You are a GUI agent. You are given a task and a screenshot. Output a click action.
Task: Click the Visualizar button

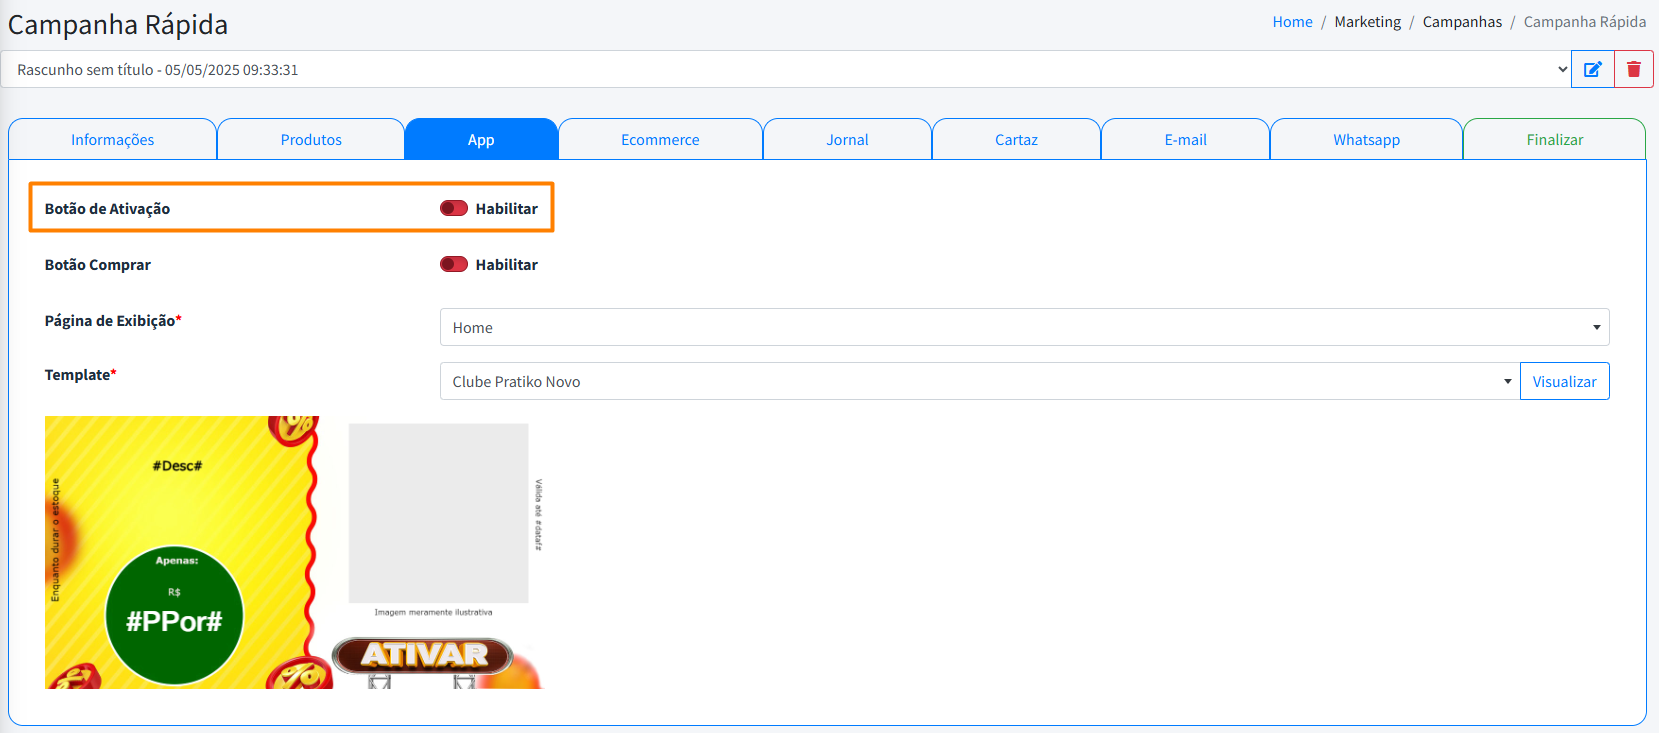(x=1564, y=381)
